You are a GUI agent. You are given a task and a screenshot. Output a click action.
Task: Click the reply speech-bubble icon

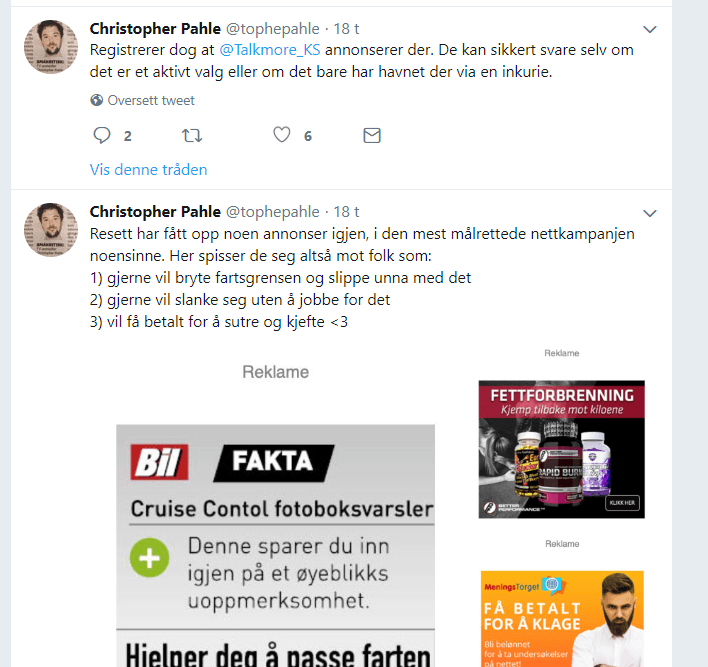point(102,135)
